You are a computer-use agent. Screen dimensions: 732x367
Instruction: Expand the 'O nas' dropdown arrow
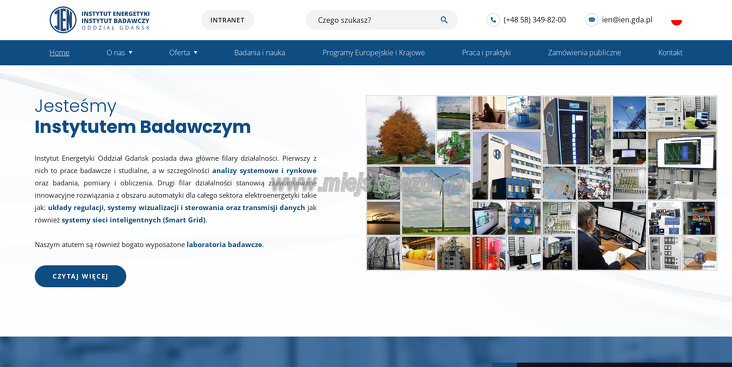pos(131,53)
